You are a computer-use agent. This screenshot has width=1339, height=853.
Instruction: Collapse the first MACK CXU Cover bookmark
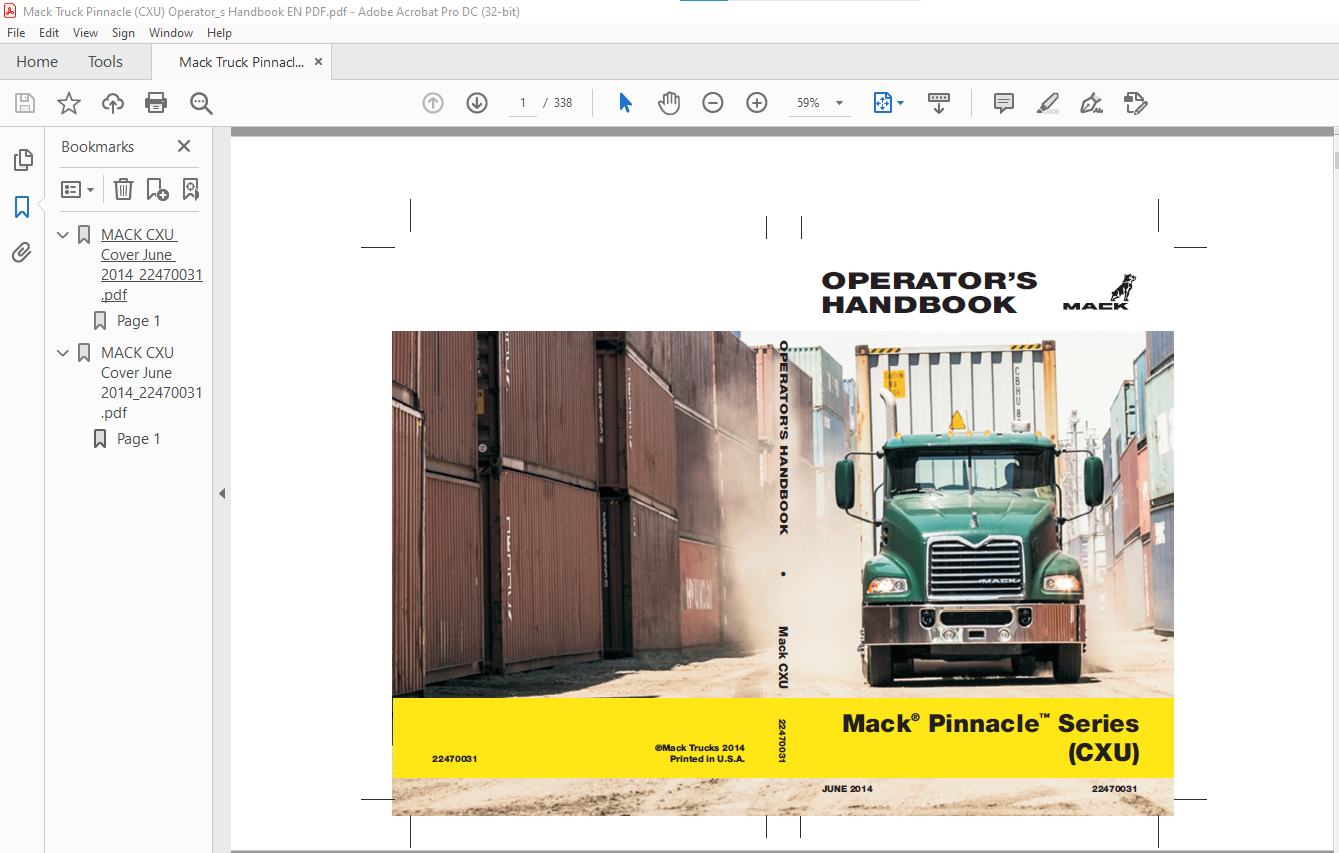pyautogui.click(x=63, y=235)
